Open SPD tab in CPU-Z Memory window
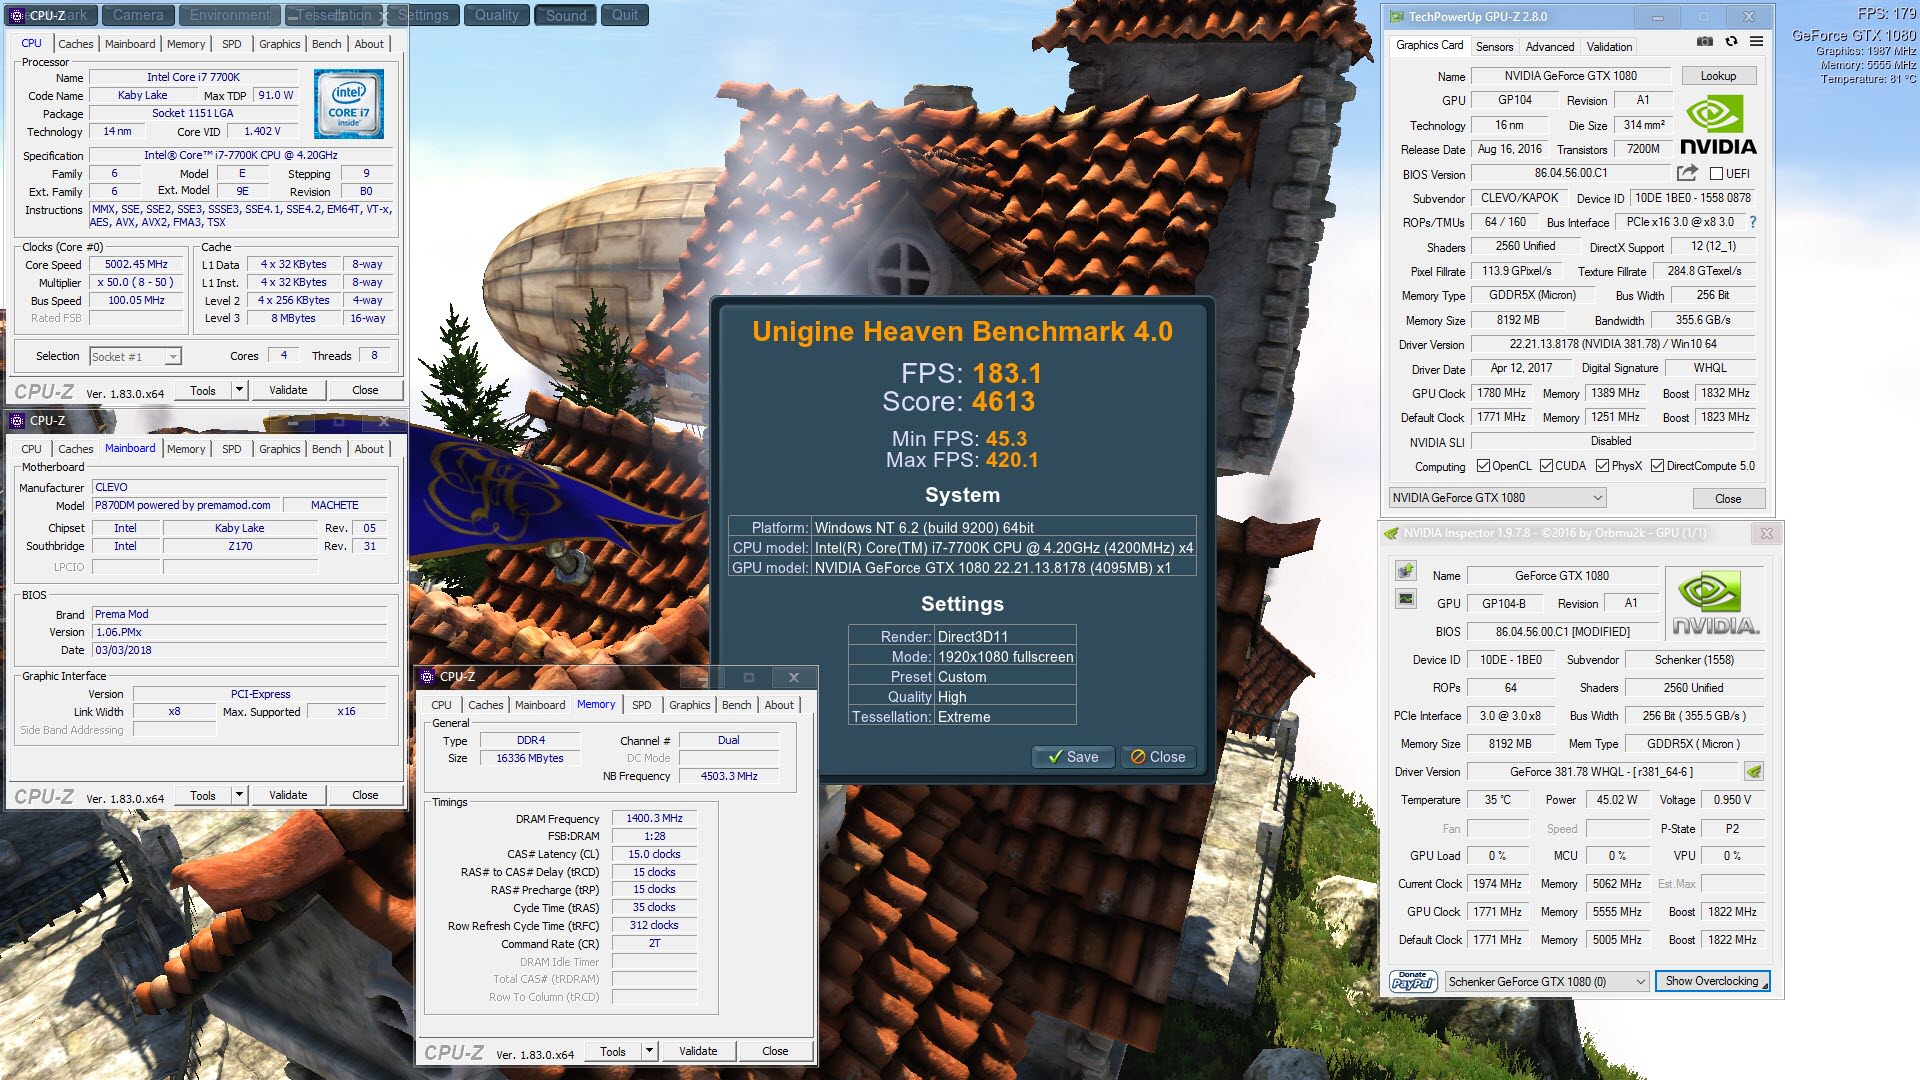Screen dimensions: 1920x1080 tap(642, 705)
